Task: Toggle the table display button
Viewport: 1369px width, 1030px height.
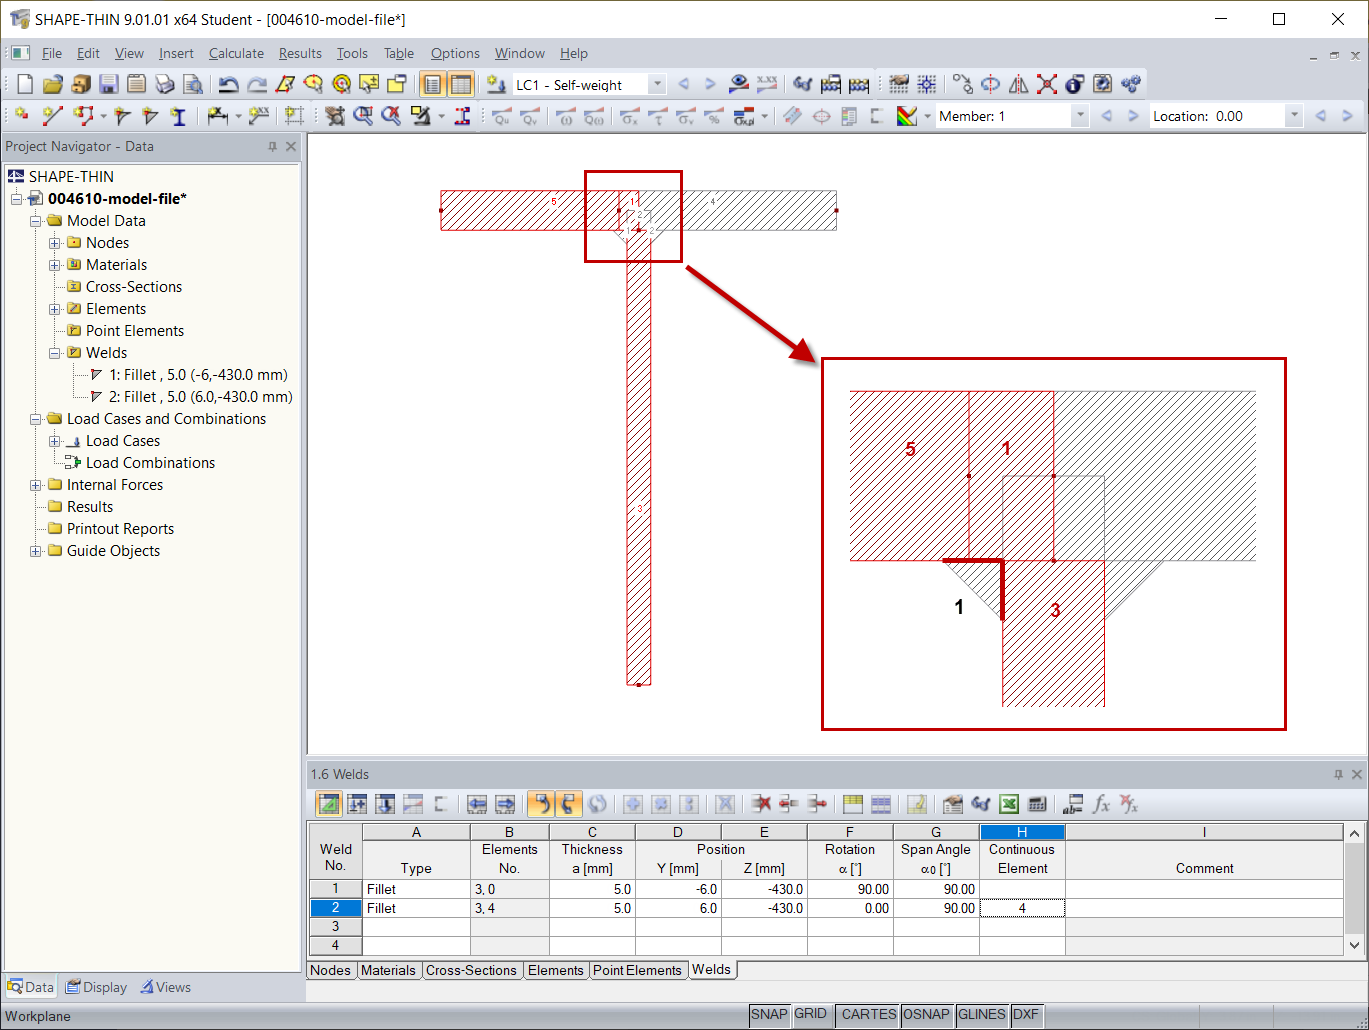Action: coord(460,85)
